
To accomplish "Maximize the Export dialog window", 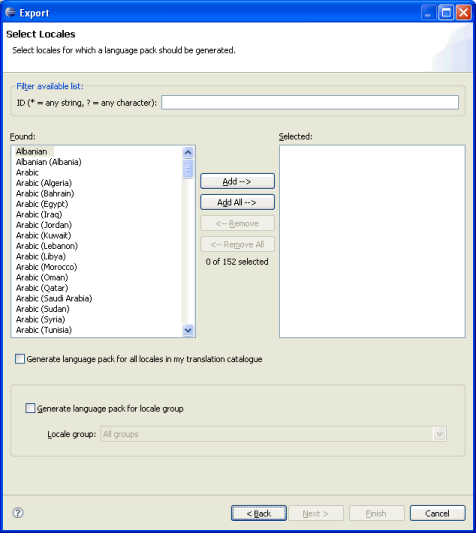I will click(446, 13).
